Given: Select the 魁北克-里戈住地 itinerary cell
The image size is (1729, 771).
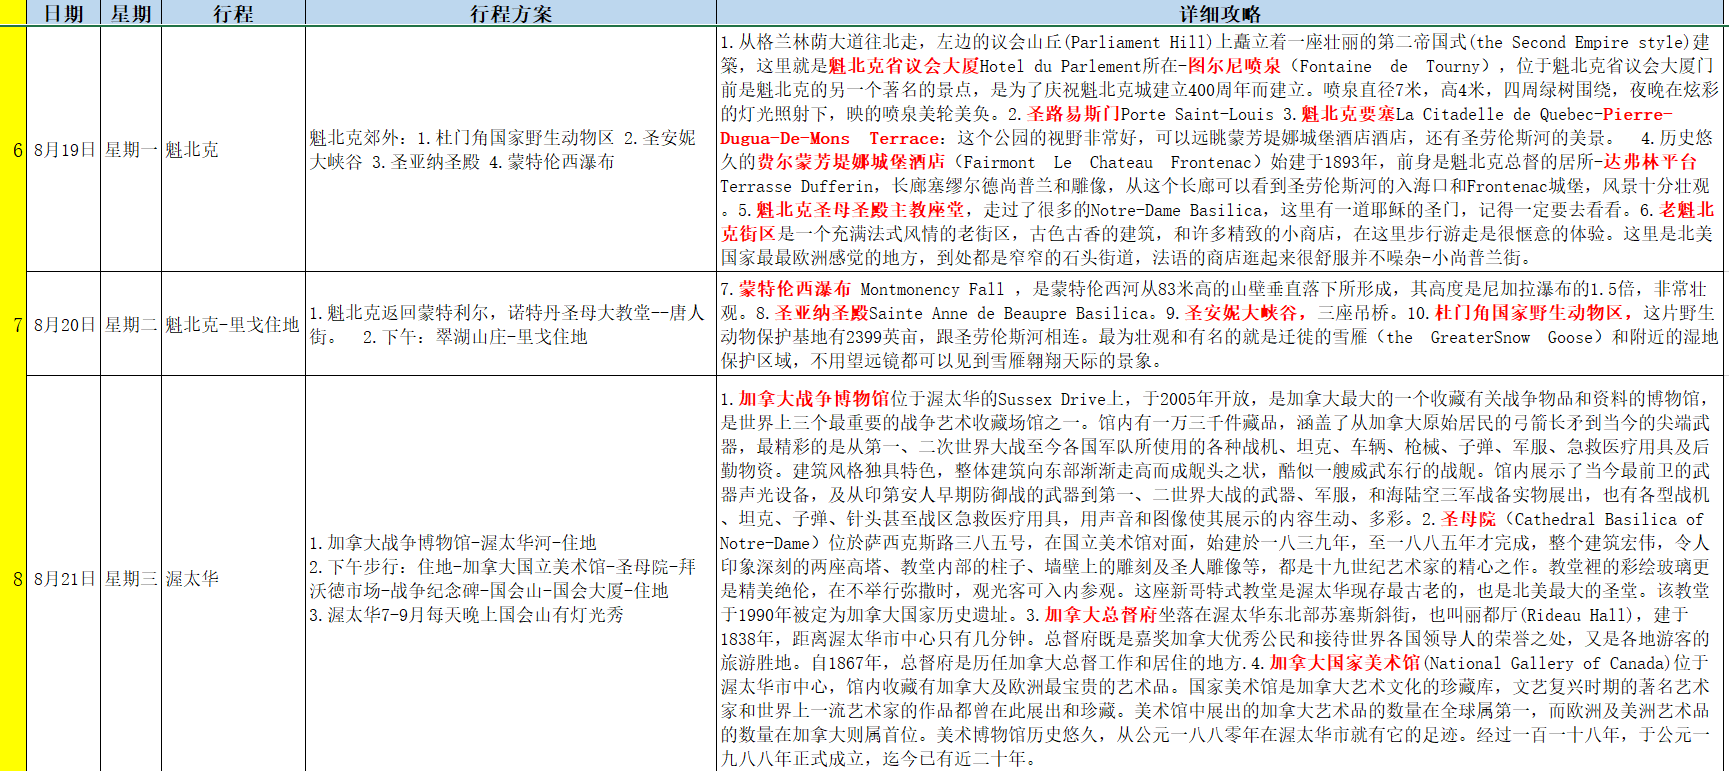Looking at the screenshot, I should click(233, 324).
